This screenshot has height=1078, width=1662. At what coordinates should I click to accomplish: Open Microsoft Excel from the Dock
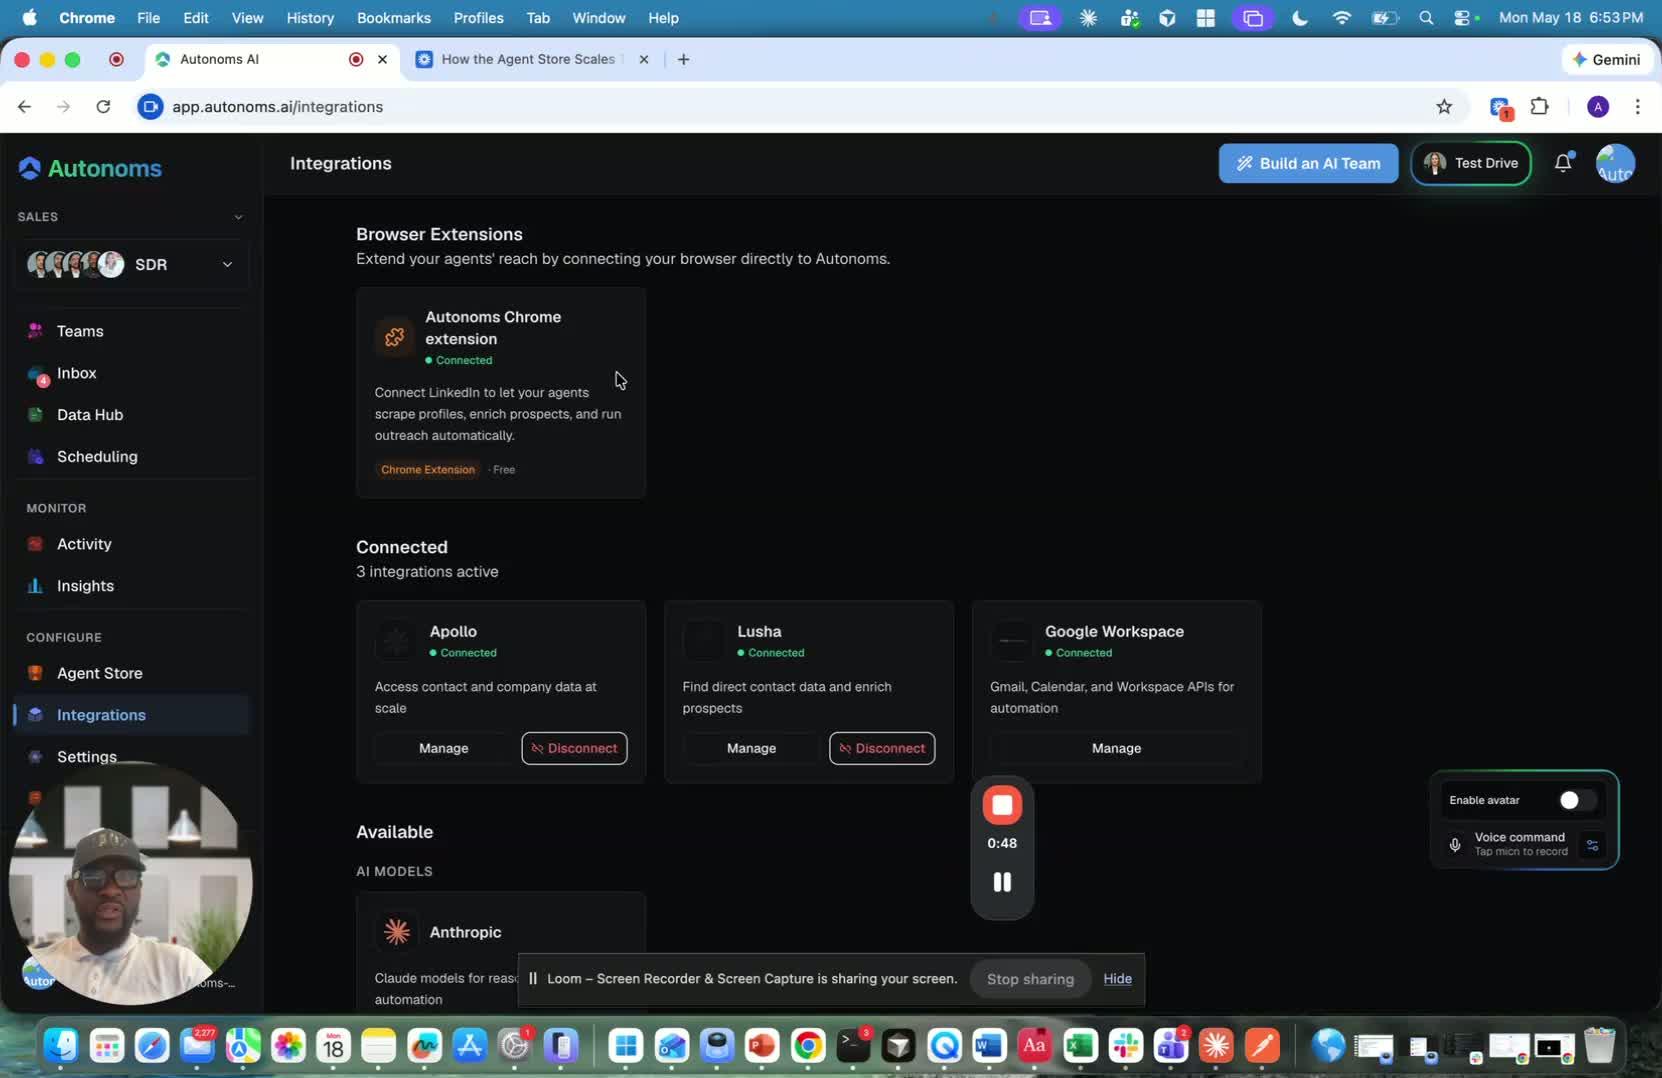[x=1079, y=1046]
